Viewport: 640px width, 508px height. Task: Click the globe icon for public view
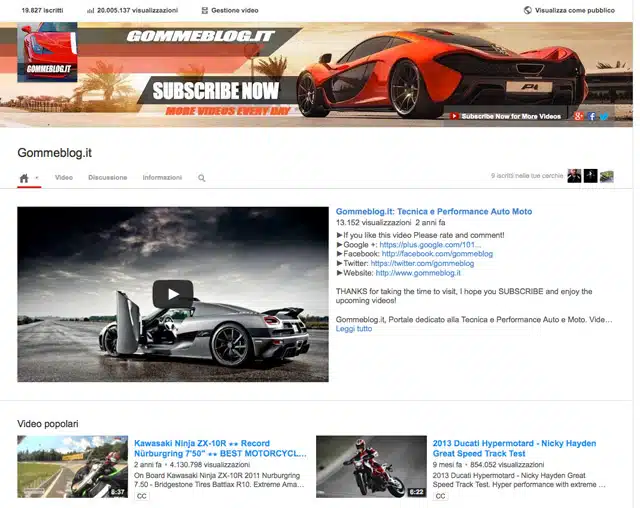coord(528,9)
